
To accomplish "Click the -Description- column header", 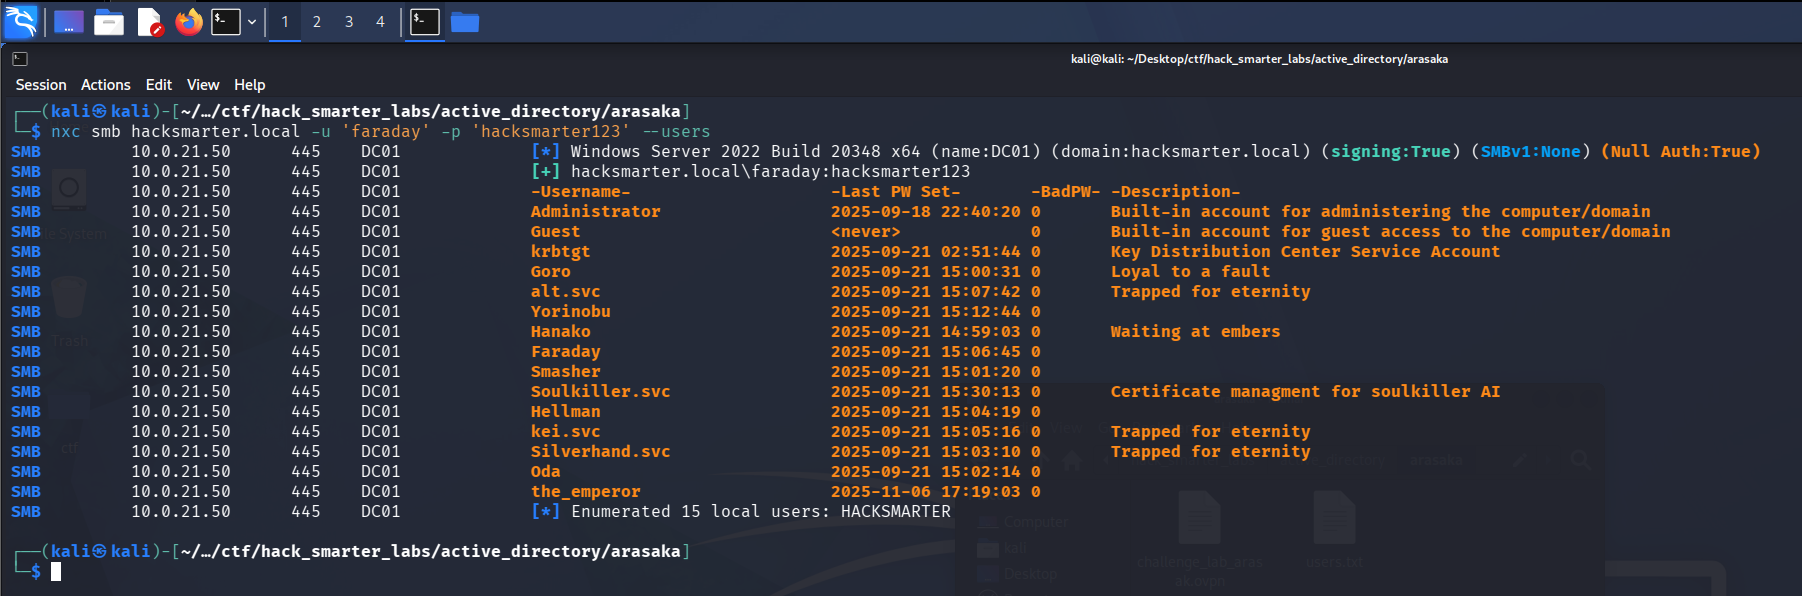I will pyautogui.click(x=1175, y=191).
